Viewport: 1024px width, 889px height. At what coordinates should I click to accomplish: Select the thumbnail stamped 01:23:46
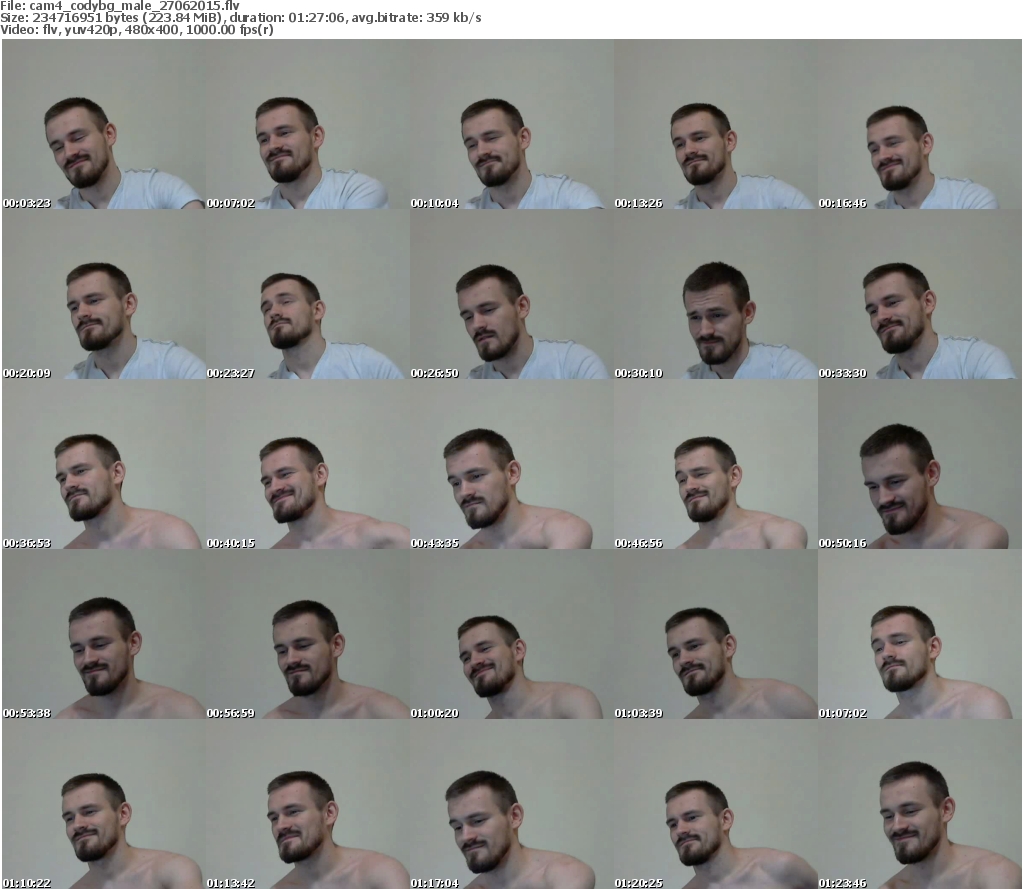[x=920, y=803]
